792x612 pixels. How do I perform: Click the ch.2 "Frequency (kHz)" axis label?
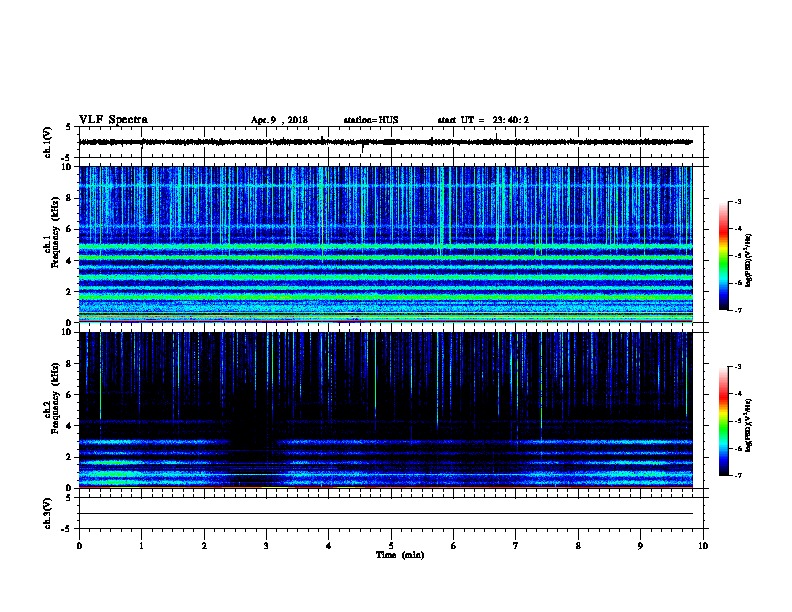coord(56,398)
